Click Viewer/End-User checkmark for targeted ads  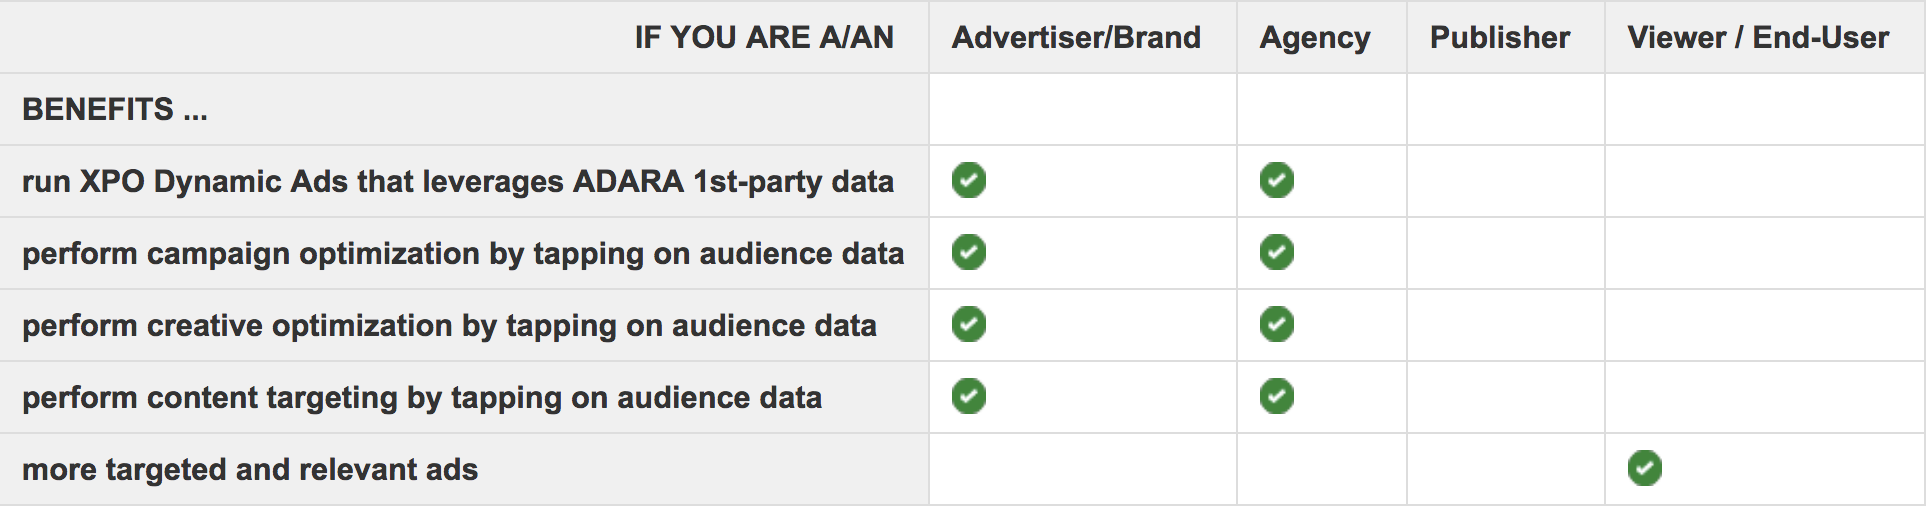pos(1644,469)
